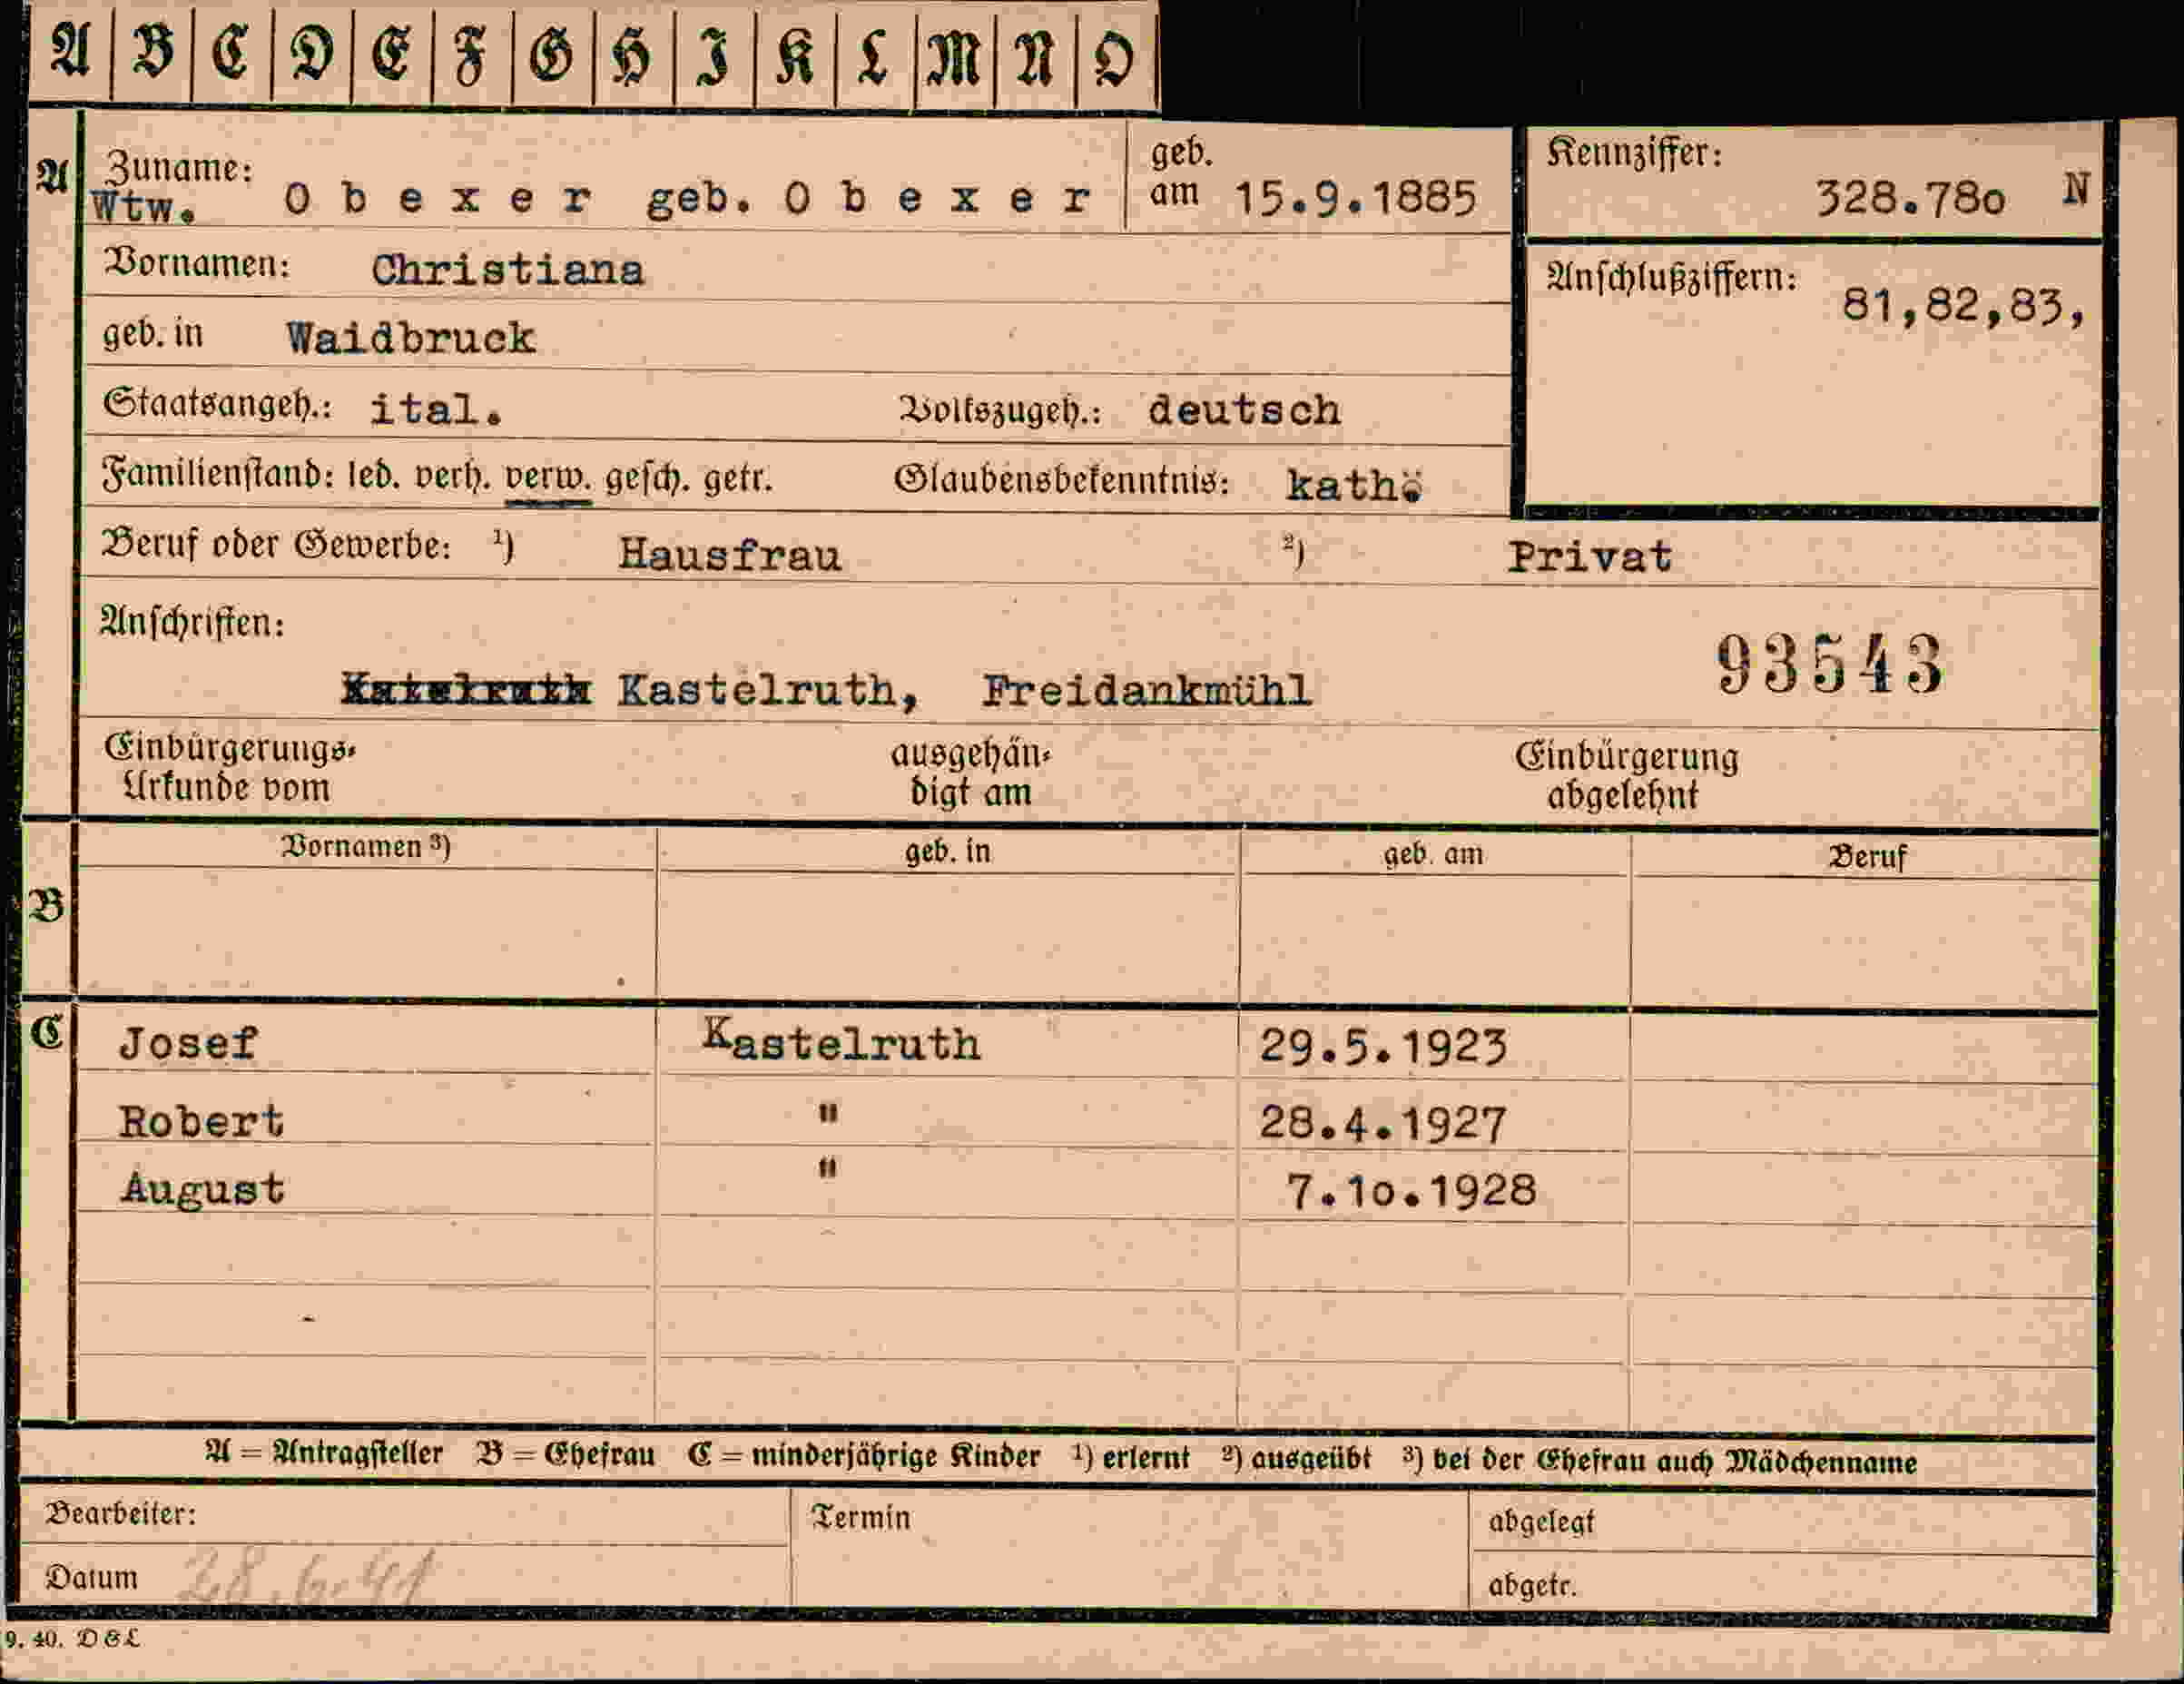Click alphabet index tab letter 'L'

point(873,56)
